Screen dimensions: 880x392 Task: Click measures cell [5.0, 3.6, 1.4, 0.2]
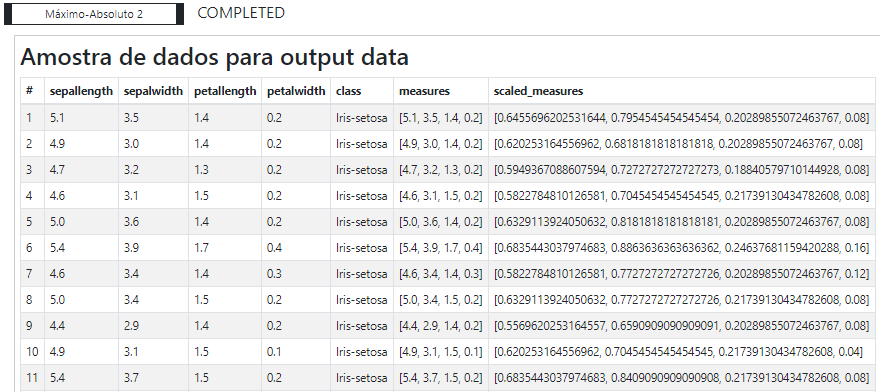[441, 222]
